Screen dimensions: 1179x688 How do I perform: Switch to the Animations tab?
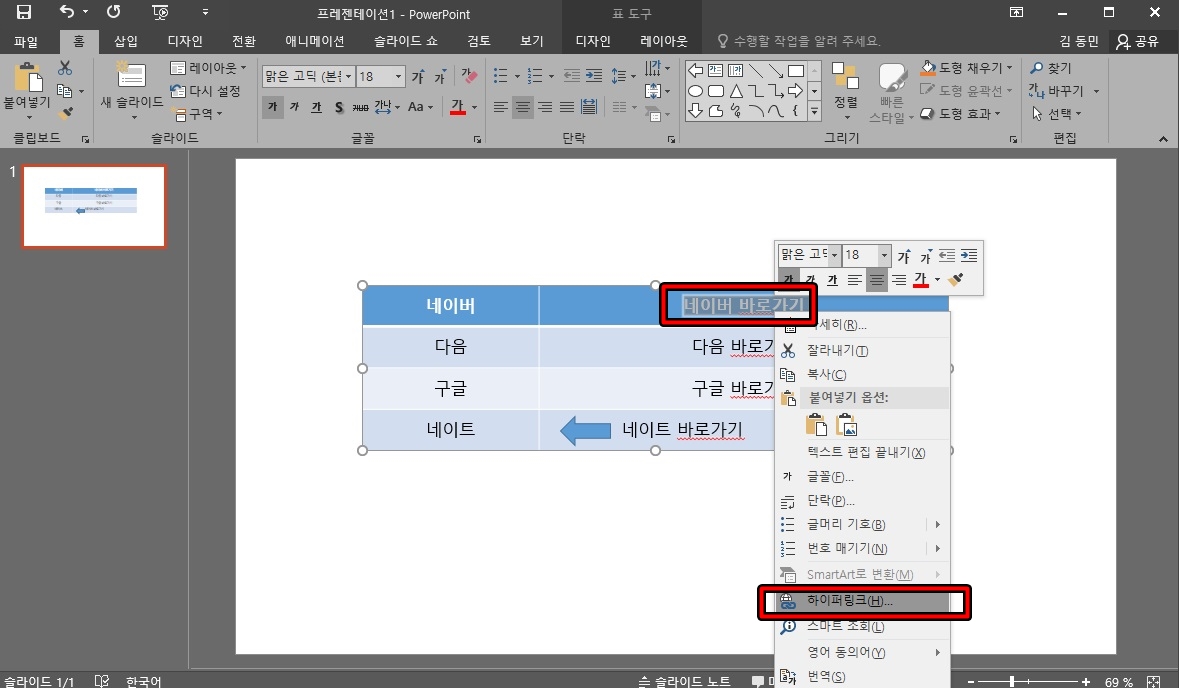pos(314,41)
